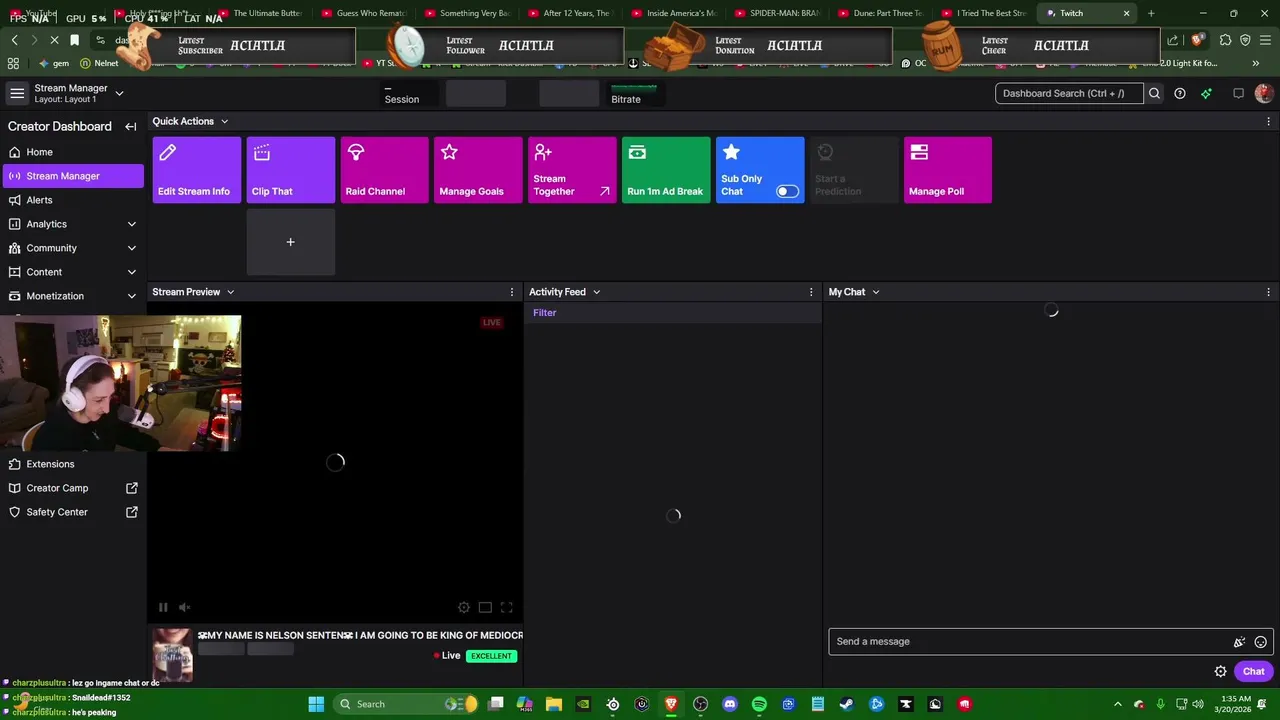Open Safety Center external link icon
This screenshot has width=1280, height=720.
coord(131,512)
